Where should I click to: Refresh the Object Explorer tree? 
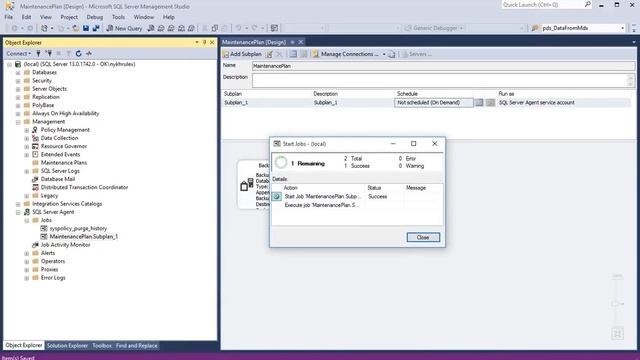pos(78,53)
